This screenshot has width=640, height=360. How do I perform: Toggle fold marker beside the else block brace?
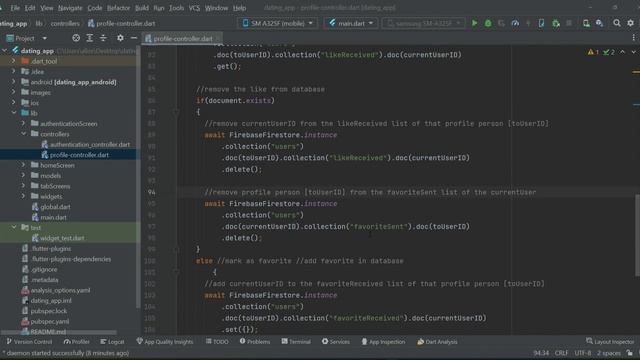176,272
